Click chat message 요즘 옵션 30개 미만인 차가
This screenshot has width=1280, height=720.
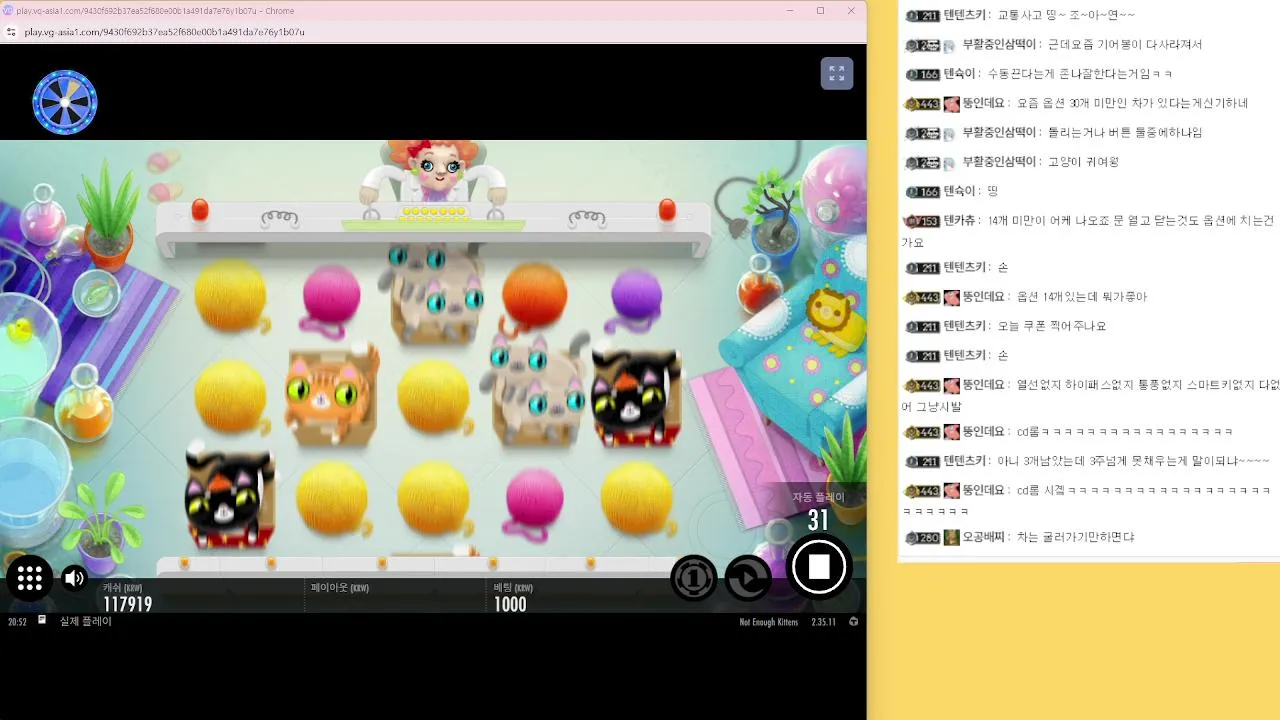(x=1132, y=103)
